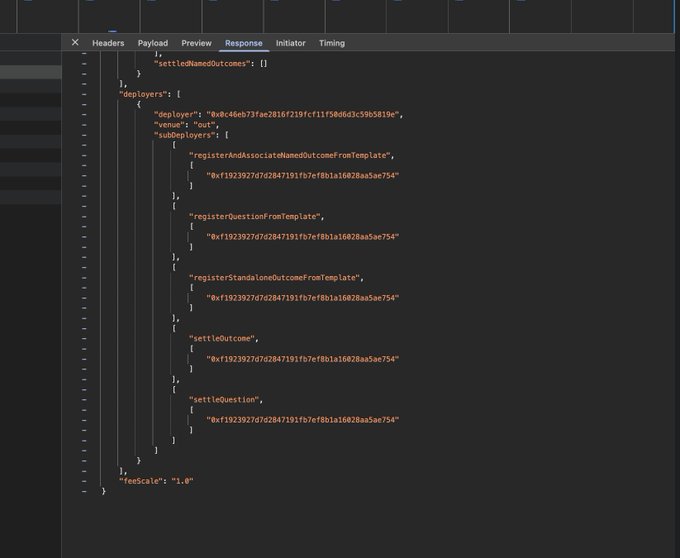Image resolution: width=680 pixels, height=558 pixels.
Task: Click the empty array after settledNamedOutcomes
Action: point(263,64)
